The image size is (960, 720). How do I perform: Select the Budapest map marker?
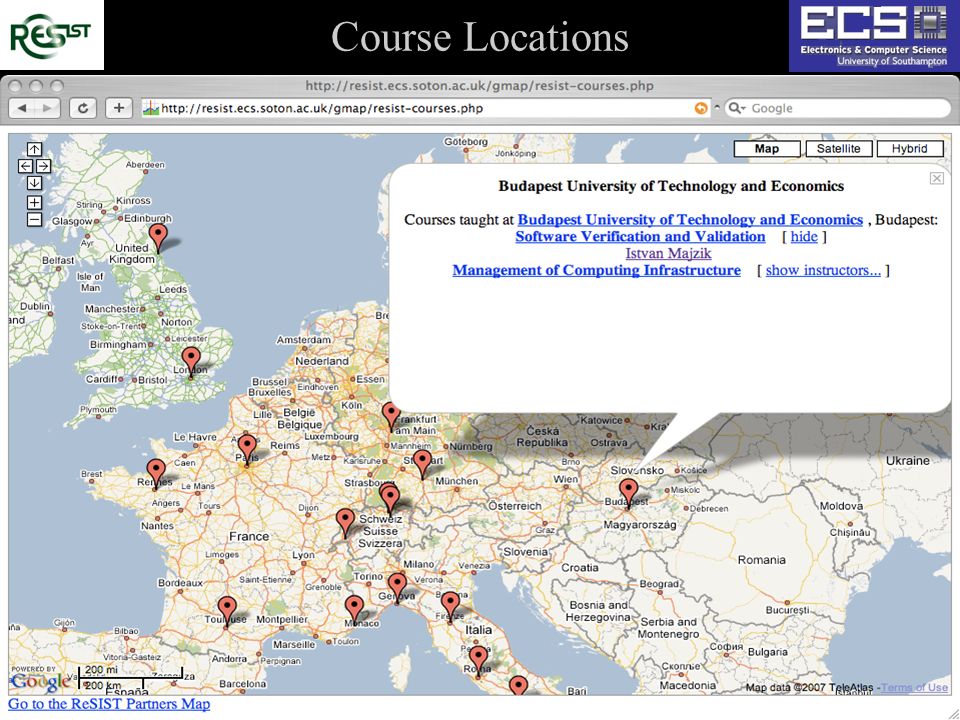pos(628,493)
